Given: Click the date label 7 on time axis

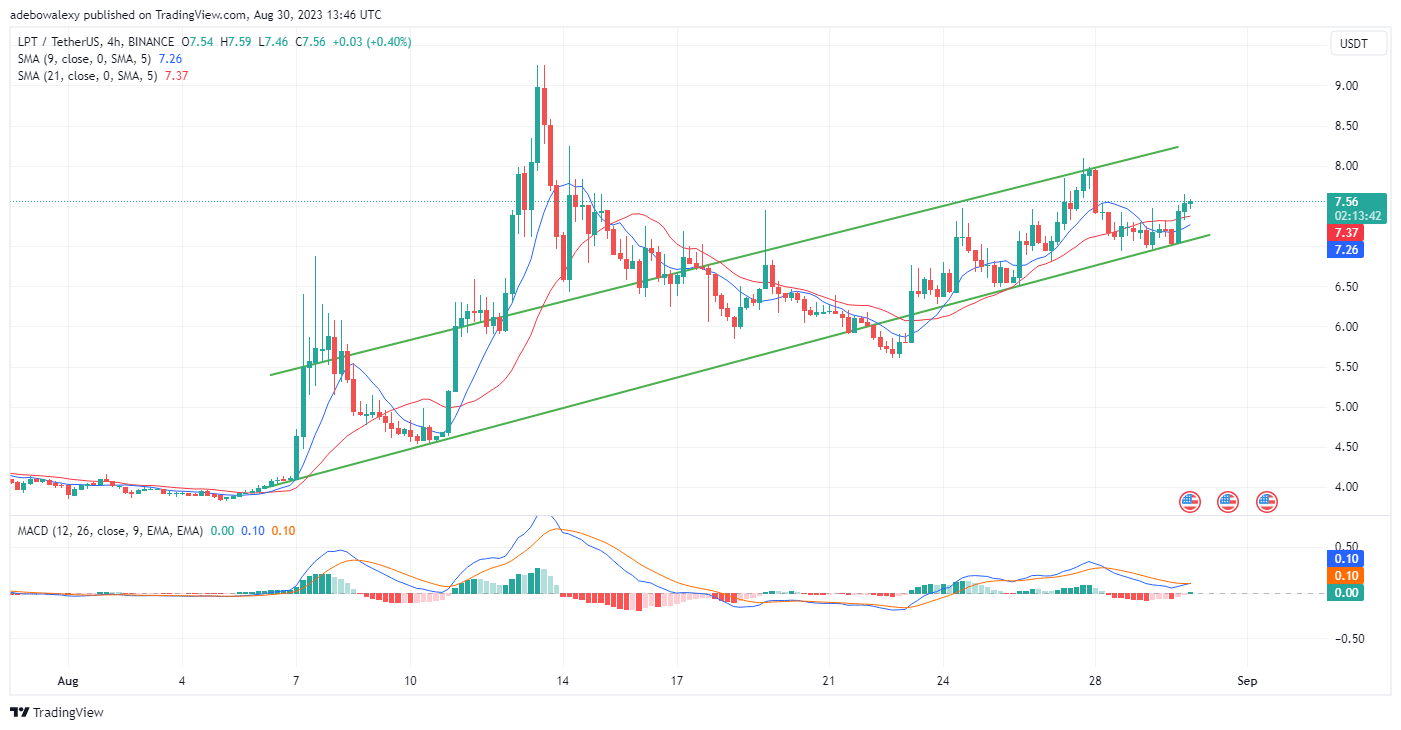Looking at the screenshot, I should pyautogui.click(x=297, y=680).
